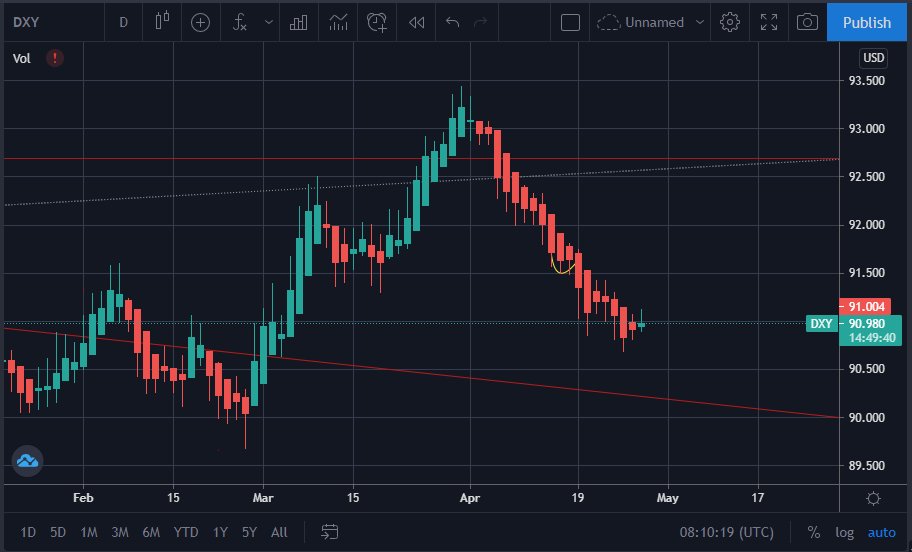Select the 5D date range

coord(58,532)
